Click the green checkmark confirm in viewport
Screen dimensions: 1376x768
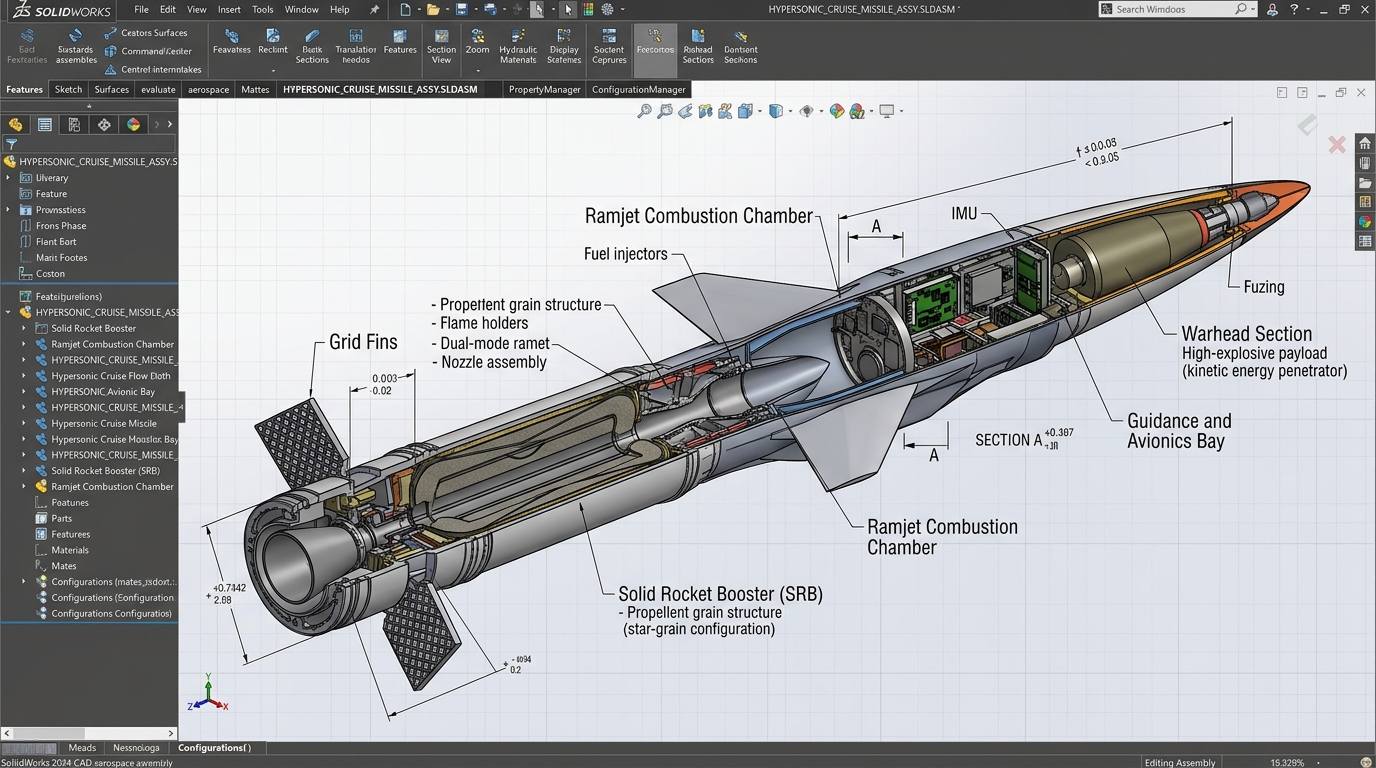(x=1307, y=125)
